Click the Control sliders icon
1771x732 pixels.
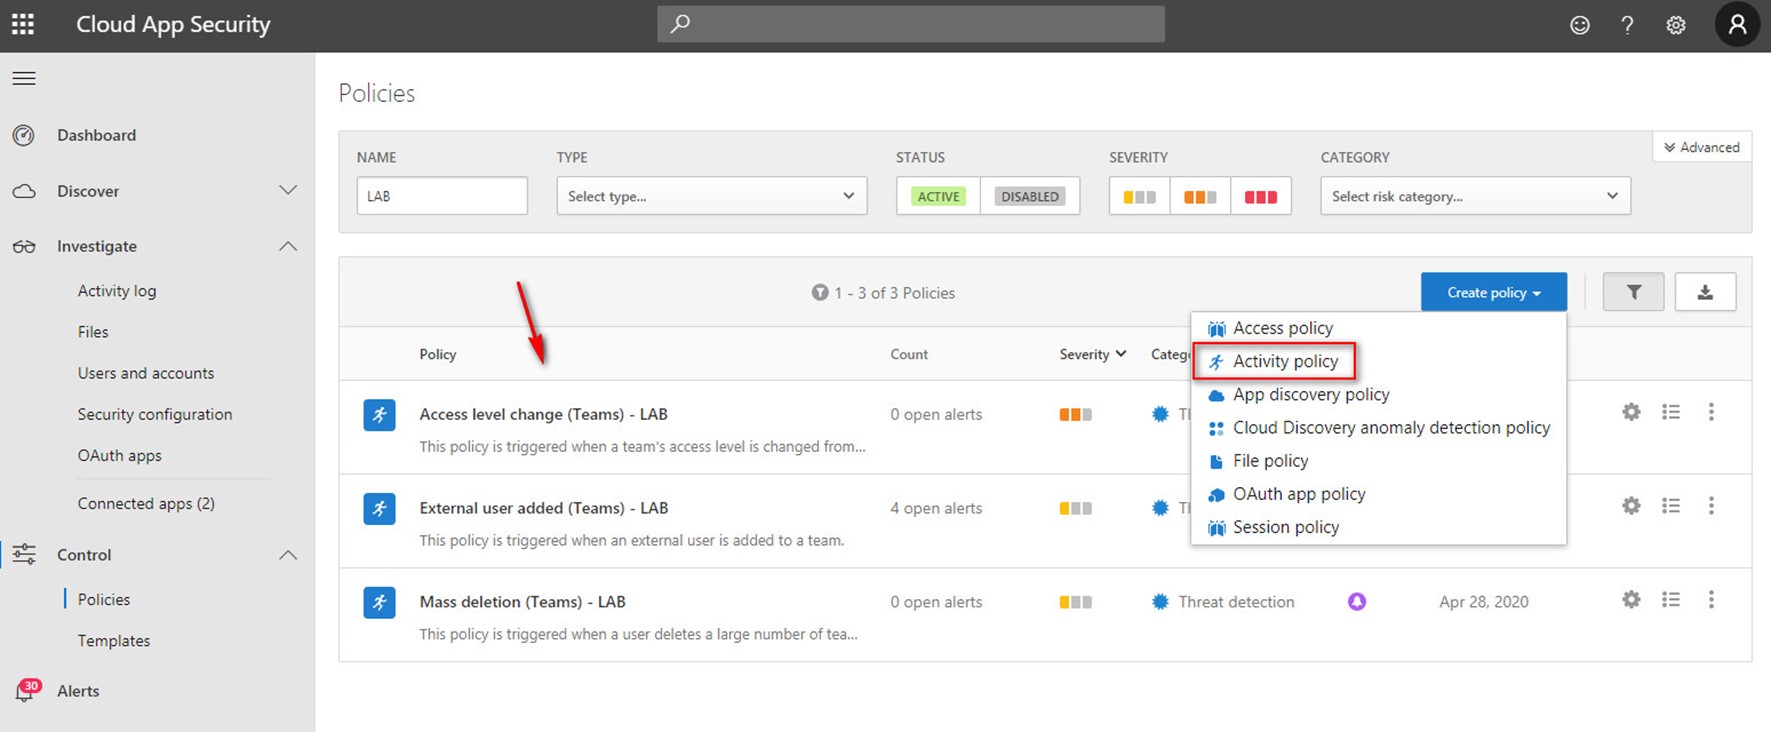24,554
